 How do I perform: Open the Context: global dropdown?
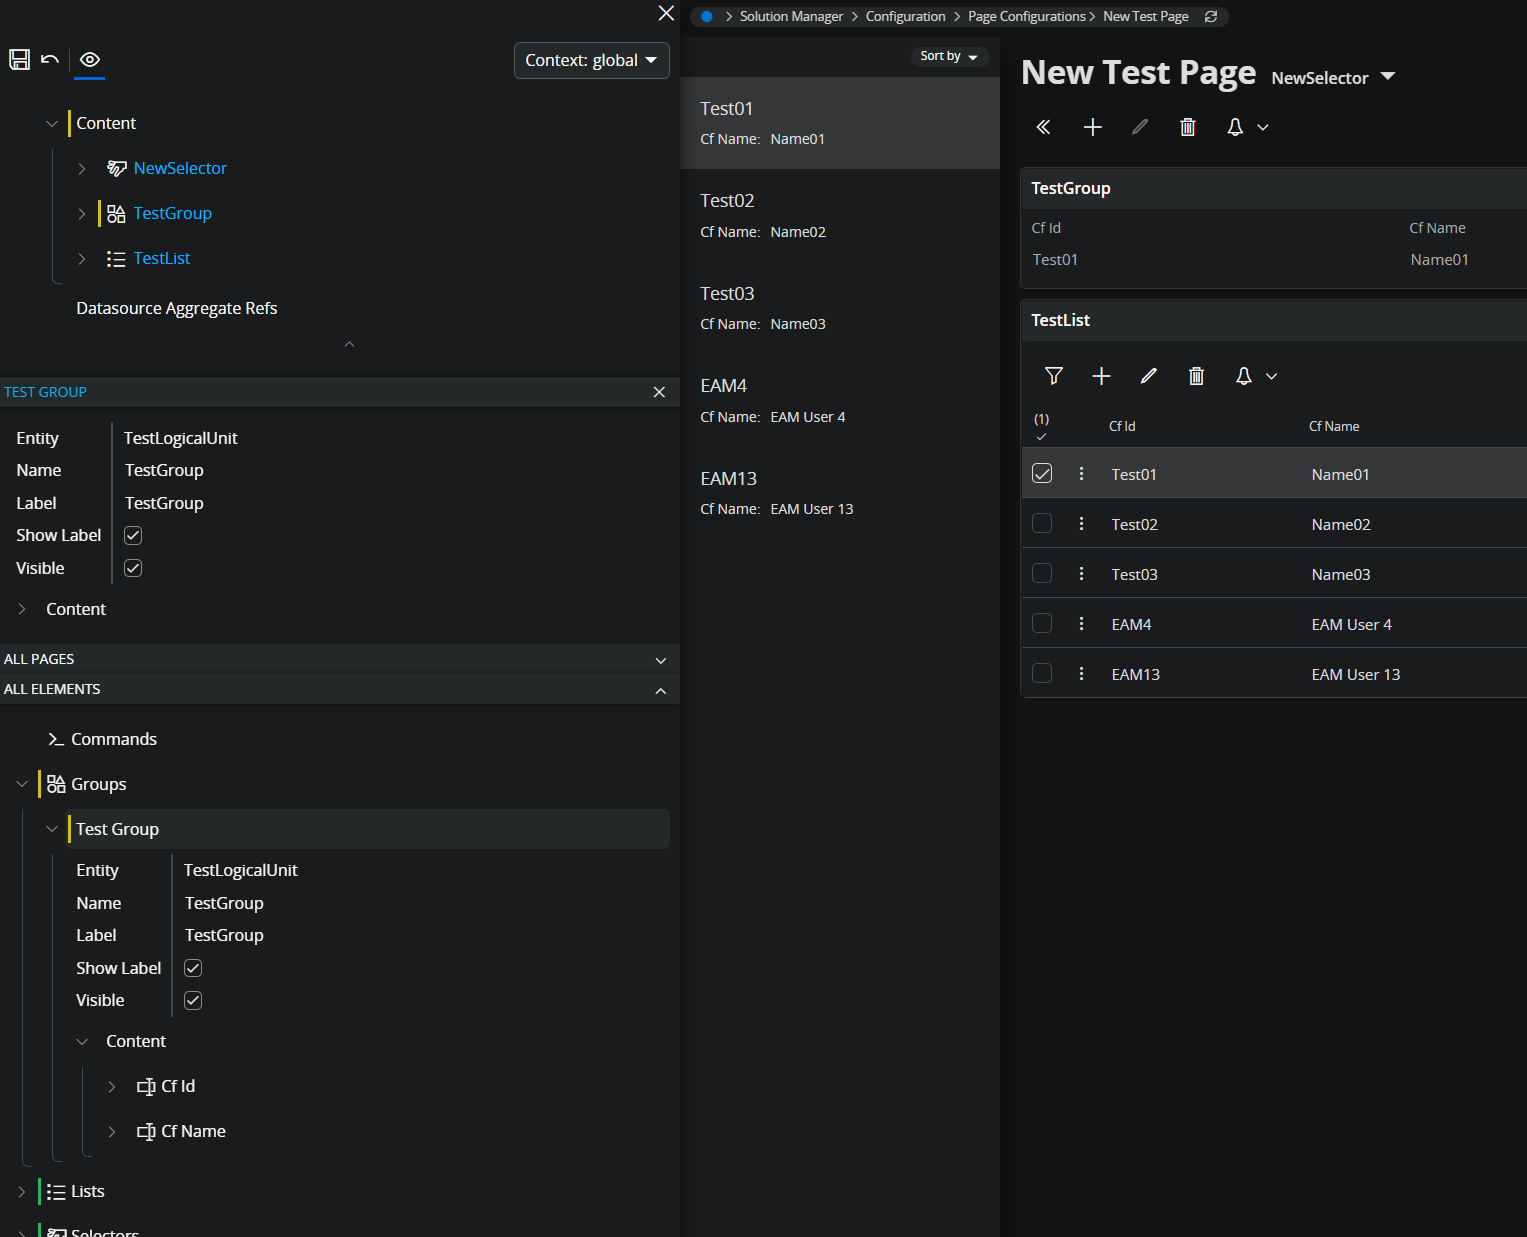591,60
